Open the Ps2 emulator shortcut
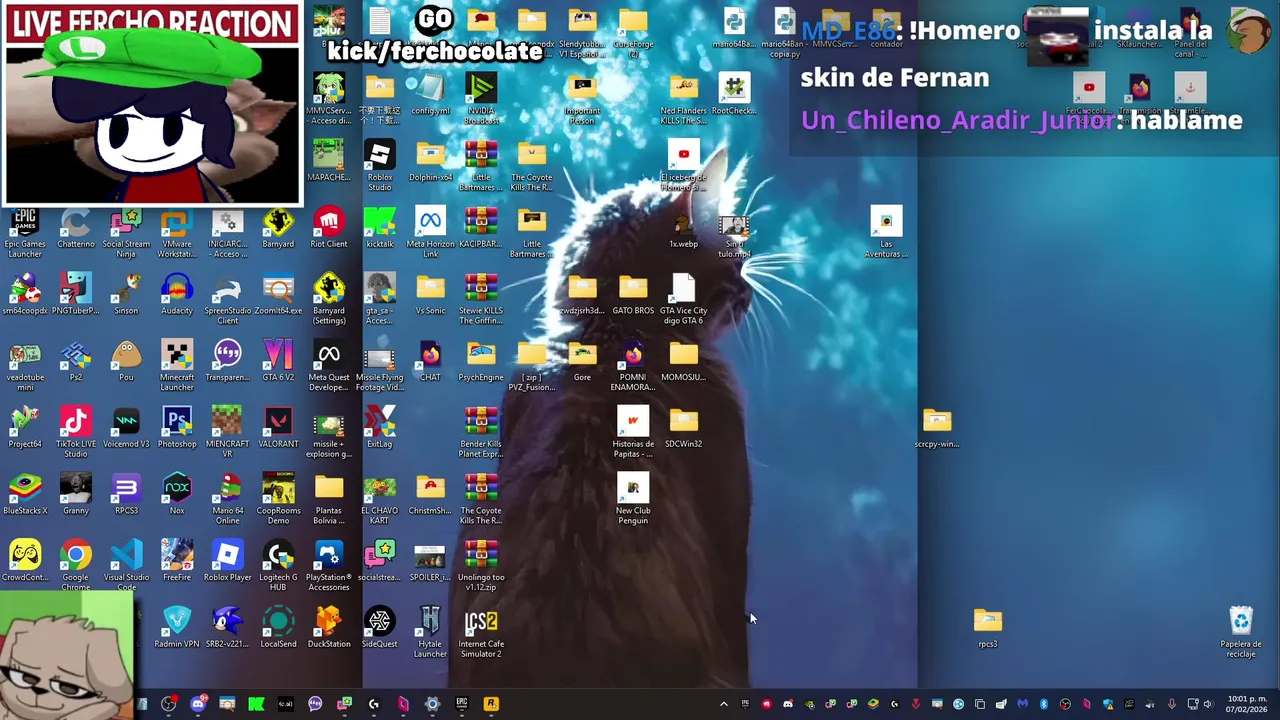 click(76, 362)
